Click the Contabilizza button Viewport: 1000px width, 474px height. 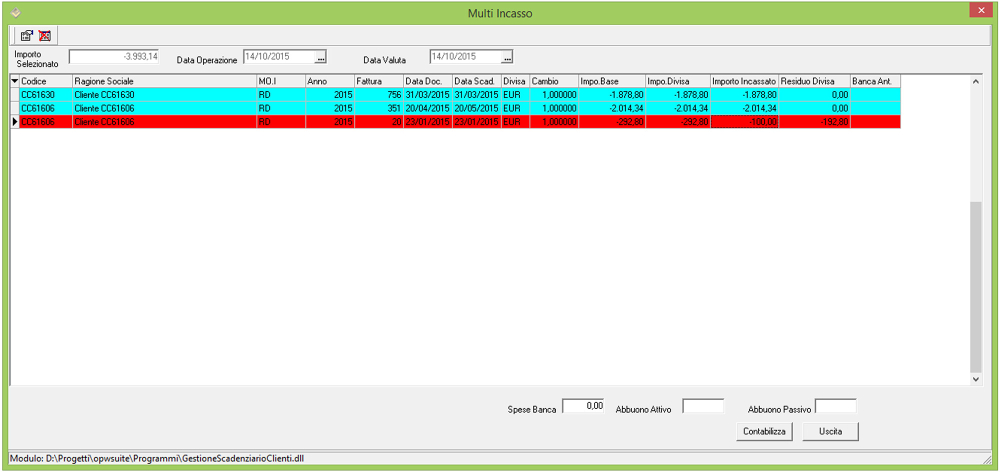click(765, 431)
